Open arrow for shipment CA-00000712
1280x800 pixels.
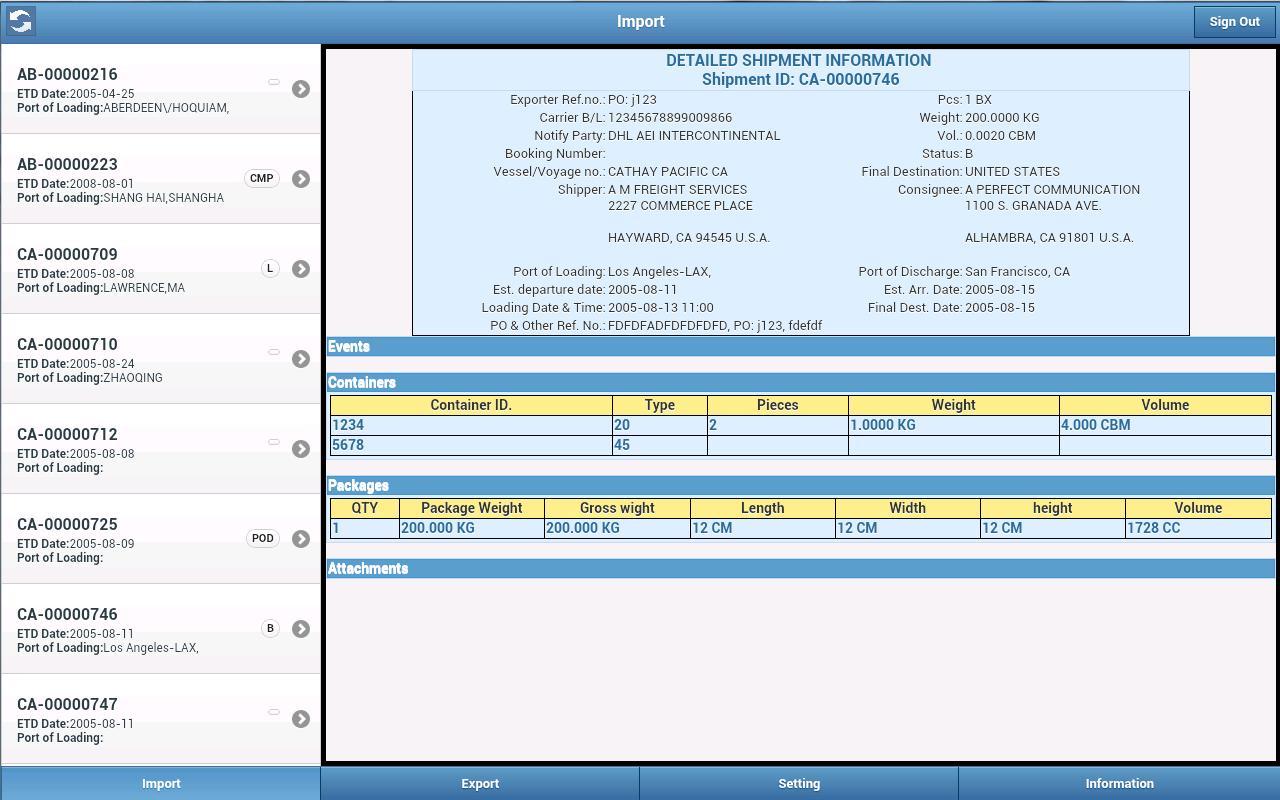pyautogui.click(x=301, y=449)
